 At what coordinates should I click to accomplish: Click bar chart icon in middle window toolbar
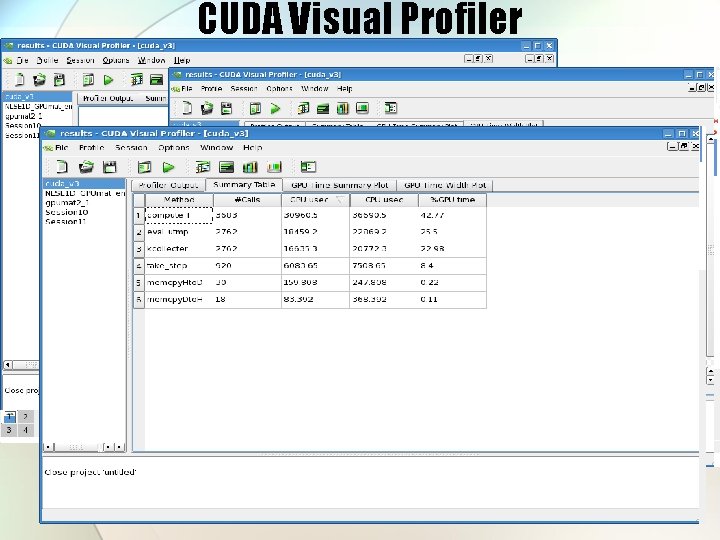pyautogui.click(x=343, y=108)
